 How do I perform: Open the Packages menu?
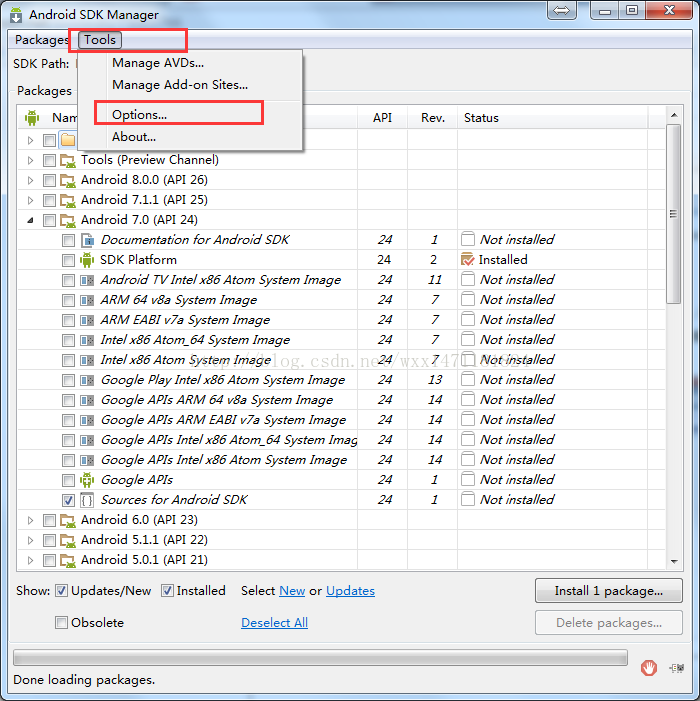pyautogui.click(x=42, y=40)
